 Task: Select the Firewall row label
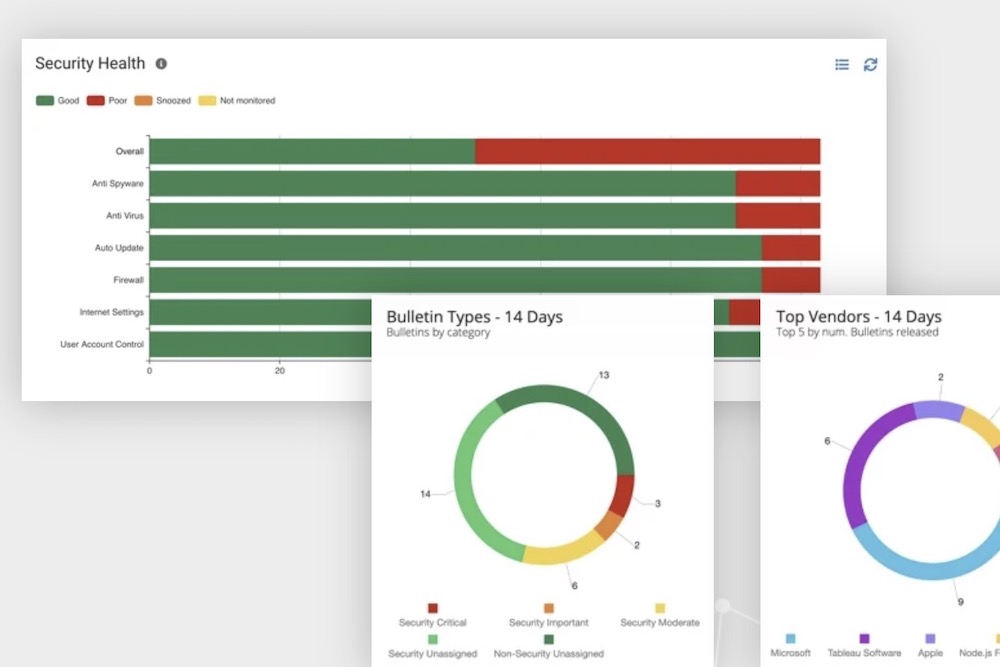point(128,280)
